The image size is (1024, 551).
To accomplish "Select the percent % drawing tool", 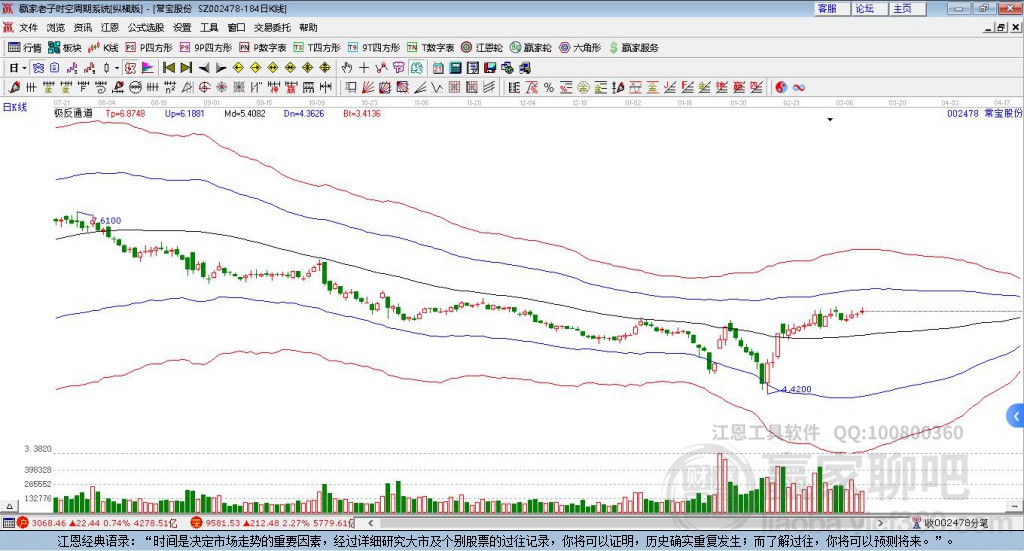I will click(549, 87).
